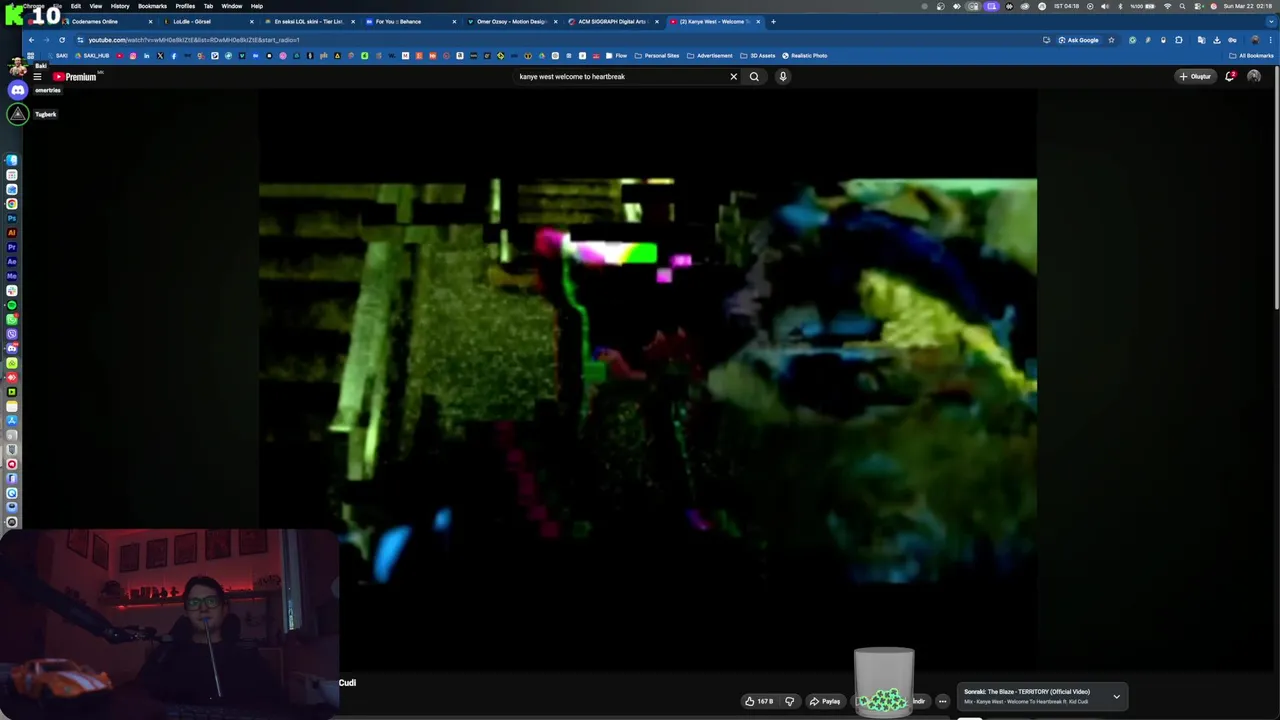1280x720 pixels.
Task: Open the Bookmarks menu
Action: (x=152, y=6)
